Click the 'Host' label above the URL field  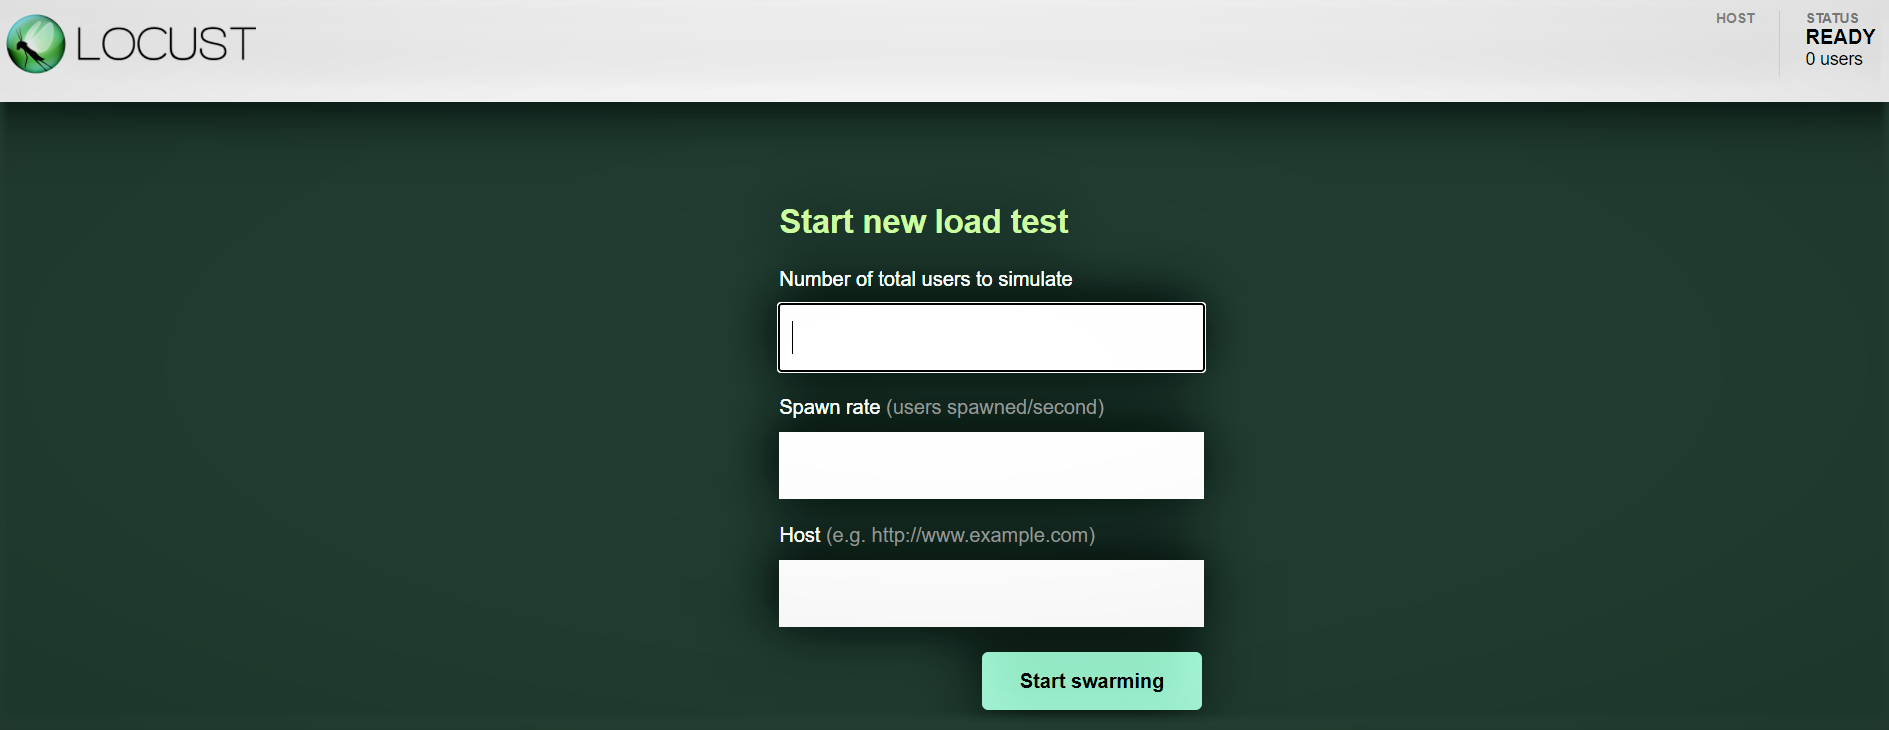point(800,535)
